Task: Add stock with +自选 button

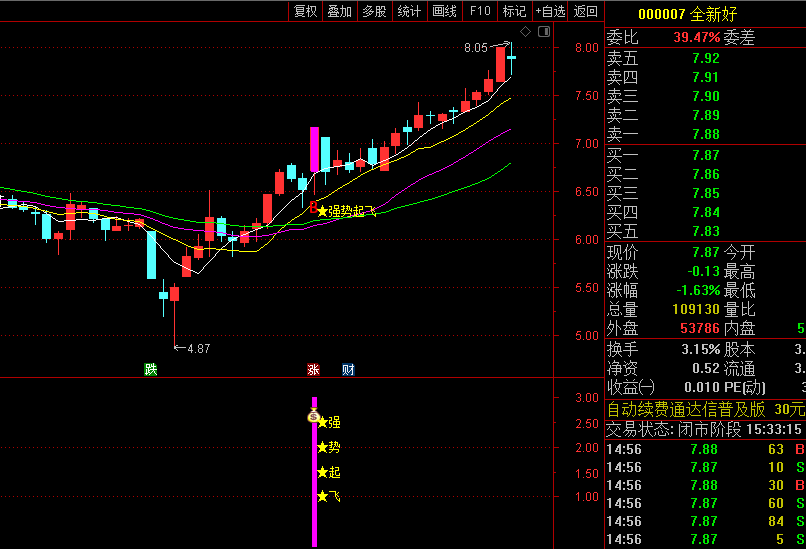Action: point(550,11)
